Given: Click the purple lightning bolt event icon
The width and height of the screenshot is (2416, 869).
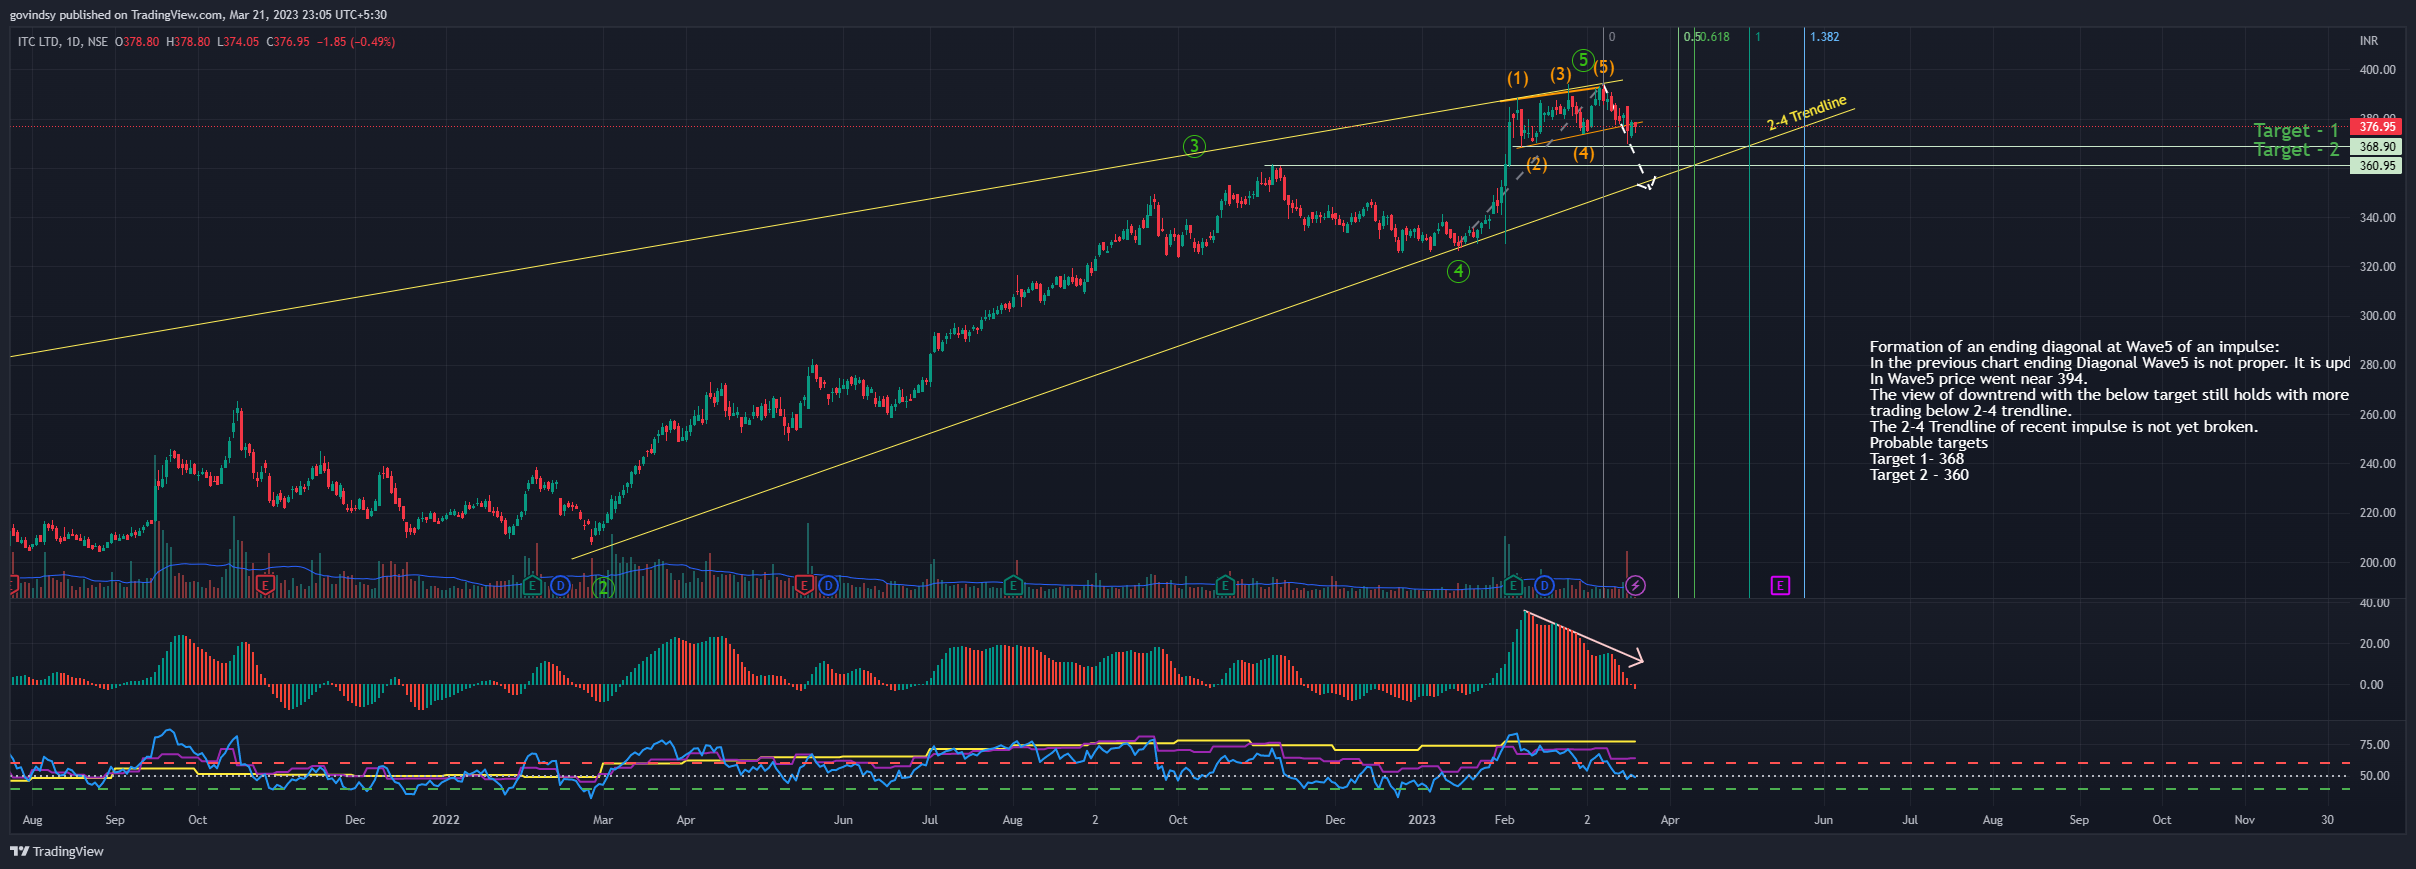Looking at the screenshot, I should 1635,585.
